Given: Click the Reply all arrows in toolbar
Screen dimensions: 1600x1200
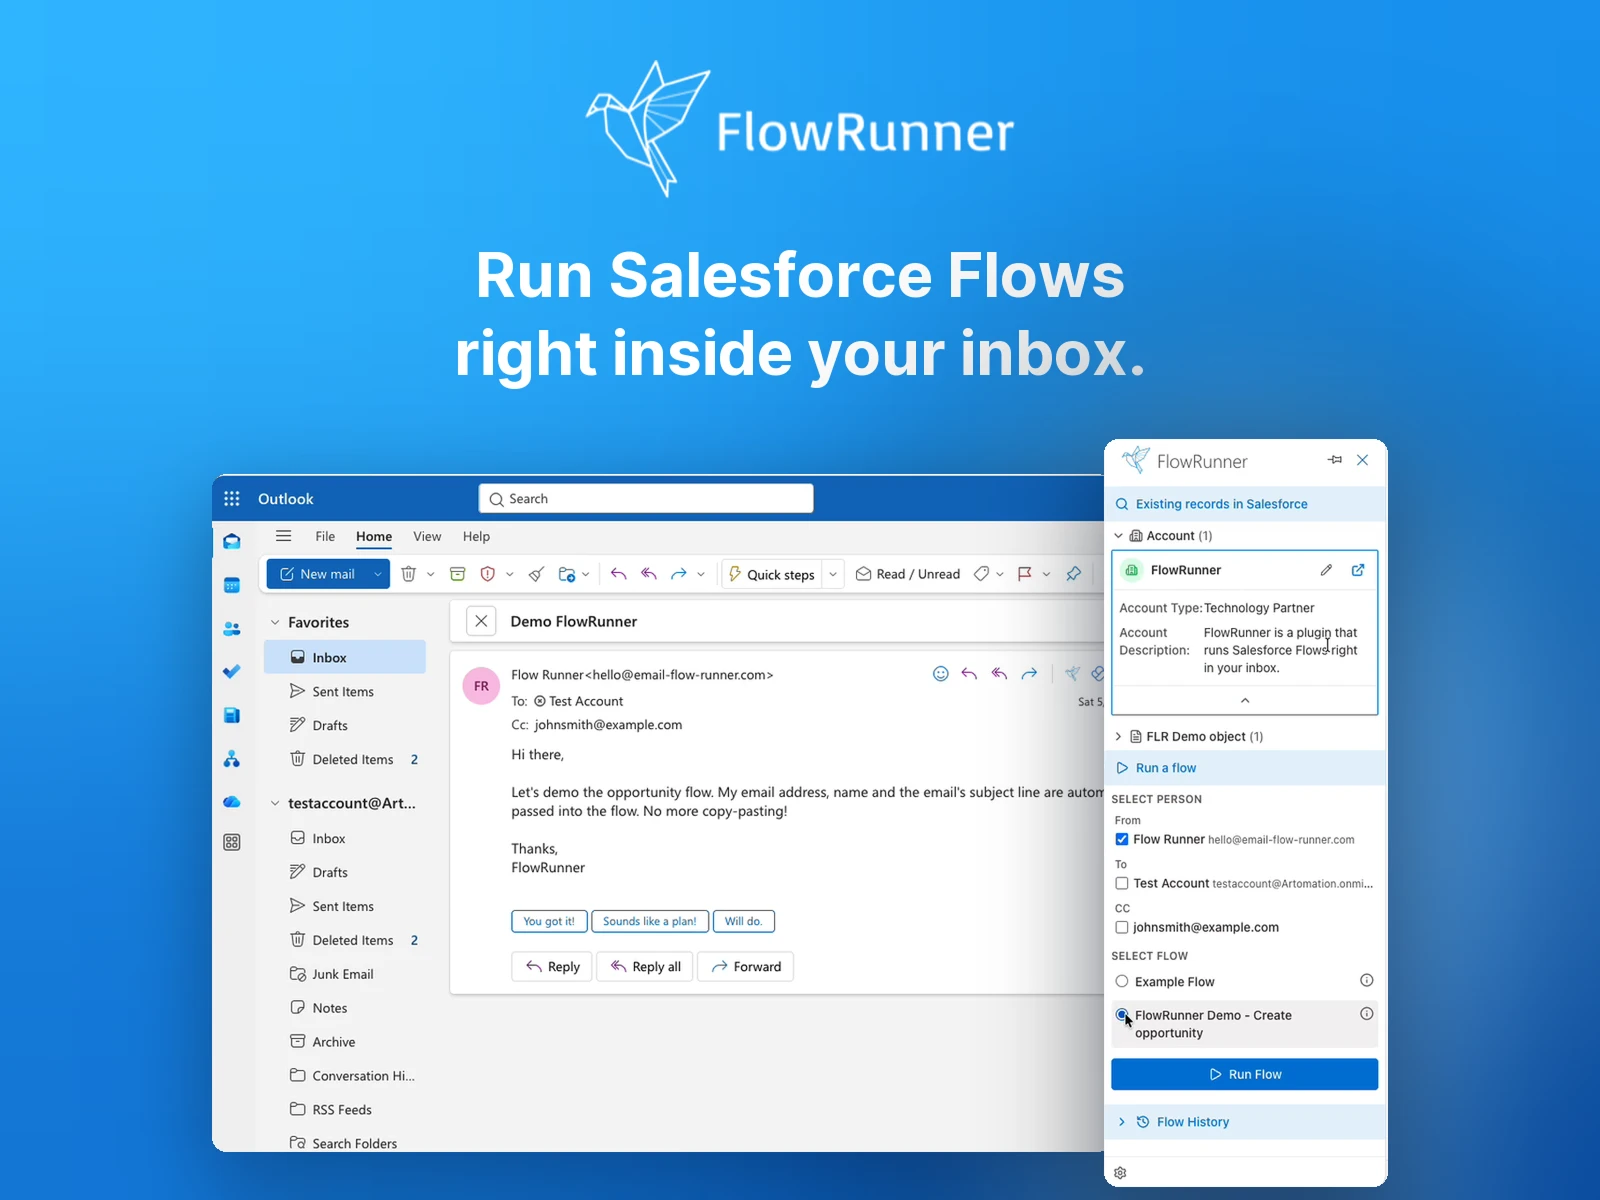Looking at the screenshot, I should [649, 574].
